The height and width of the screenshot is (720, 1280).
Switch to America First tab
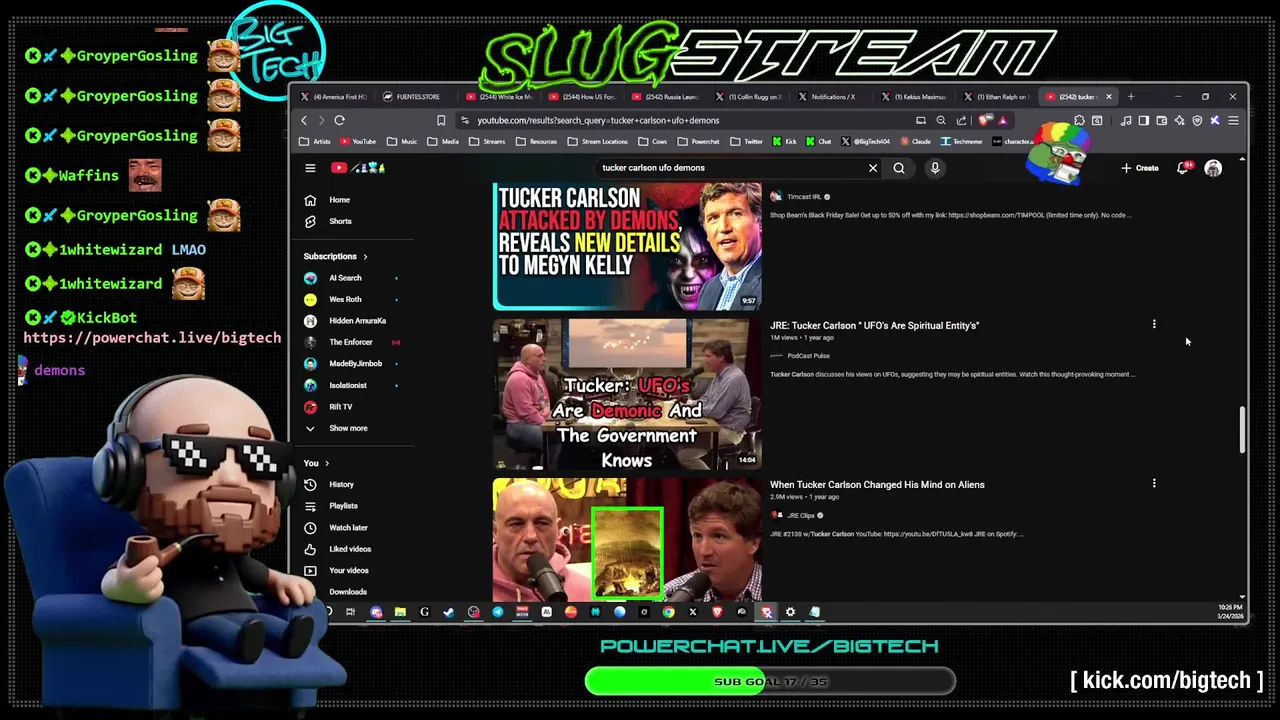335,97
